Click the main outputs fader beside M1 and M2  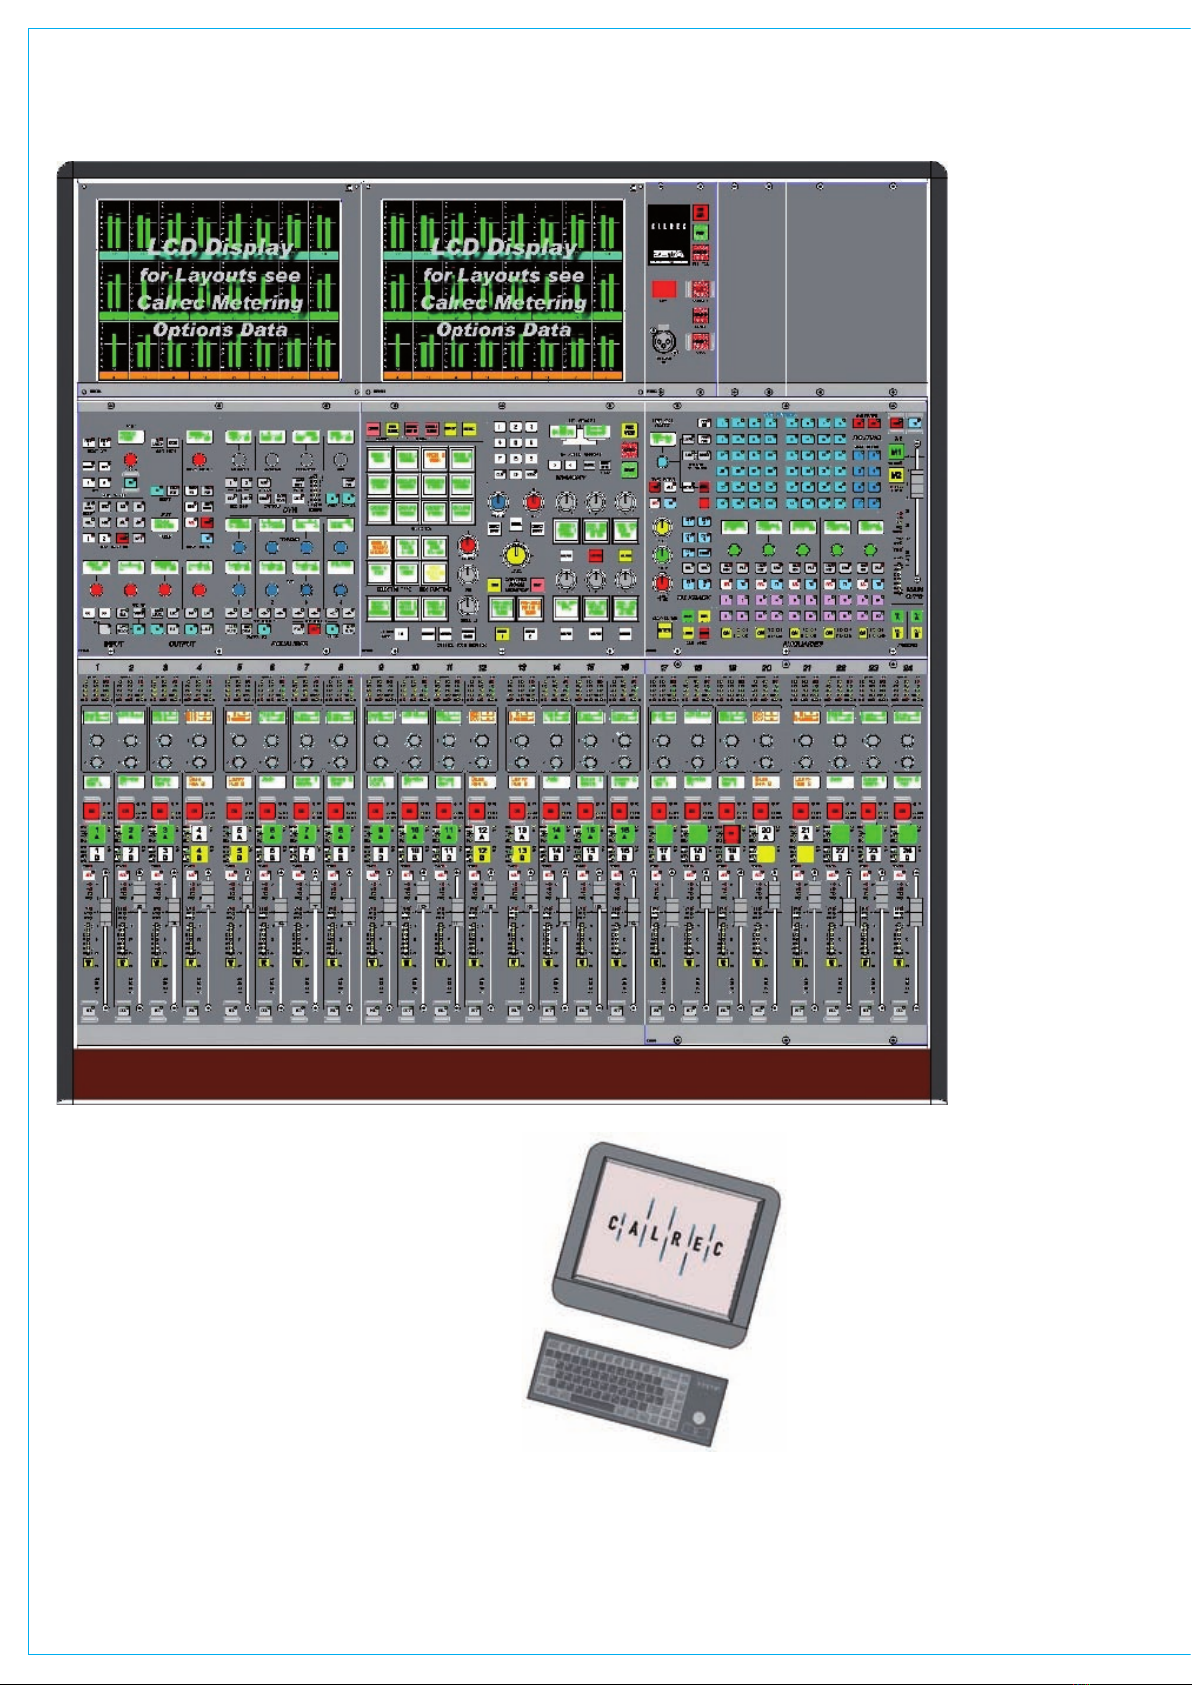pyautogui.click(x=917, y=482)
